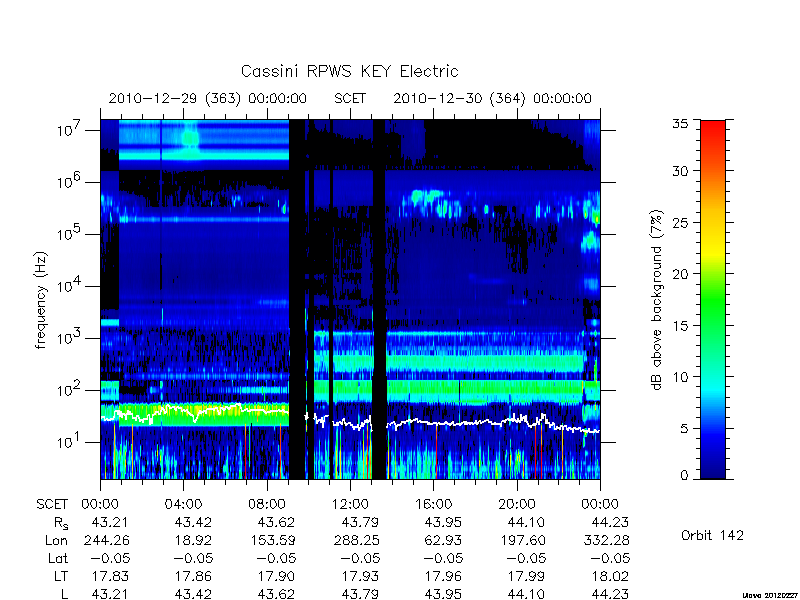Screen dimensions: 800x600
Task: Click the Lon value '18.92'
Action: click(193, 540)
